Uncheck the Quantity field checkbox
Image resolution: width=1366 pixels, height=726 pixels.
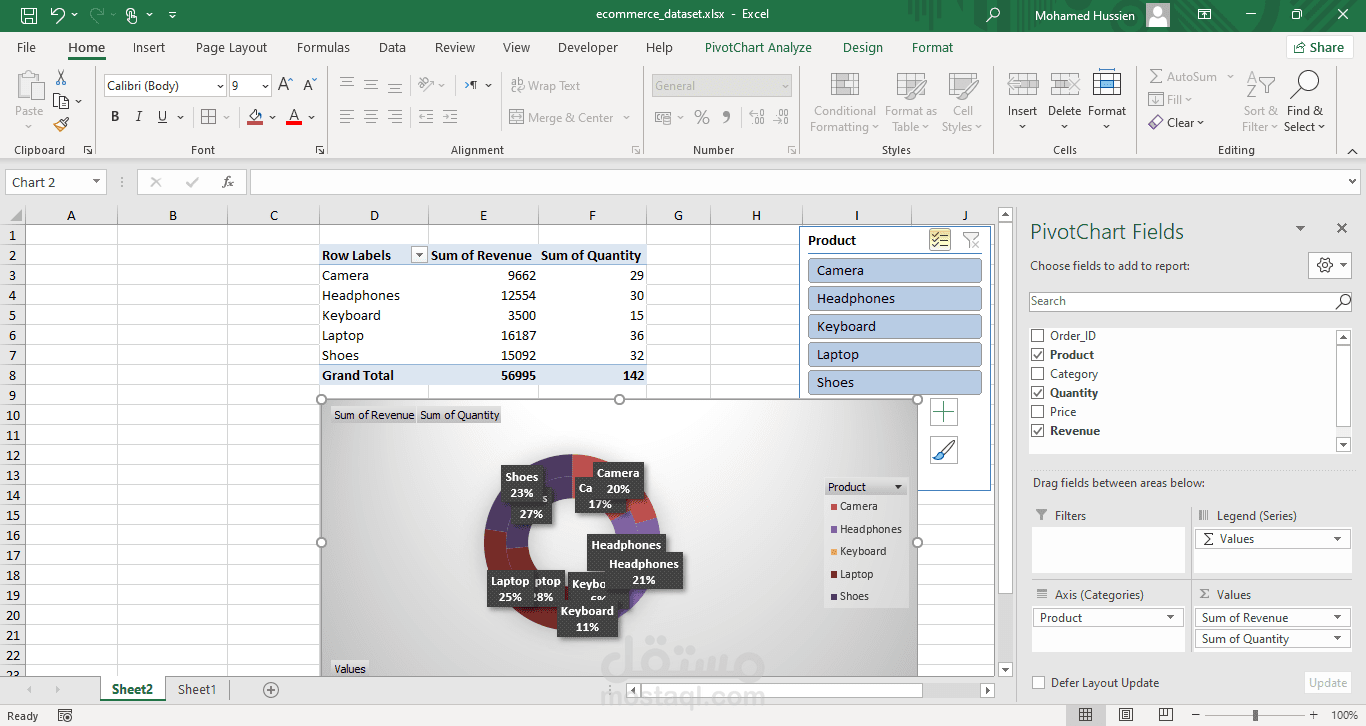(1037, 393)
